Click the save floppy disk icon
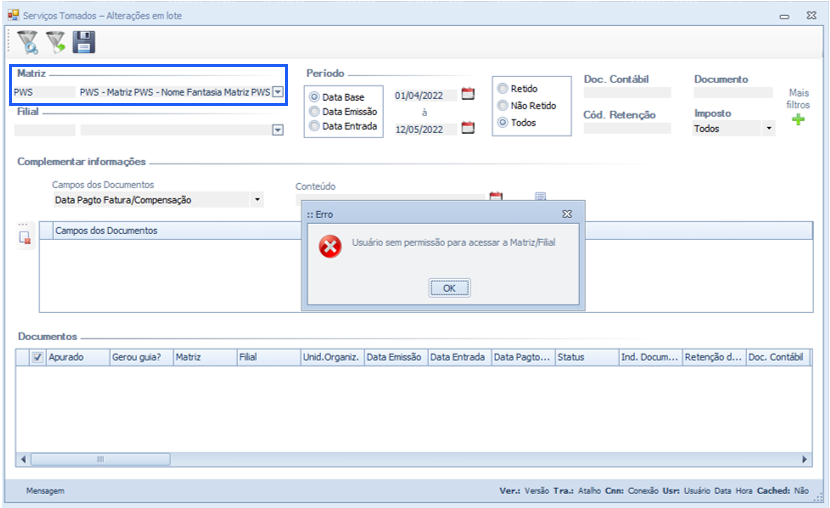This screenshot has height=508, width=830. 84,42
